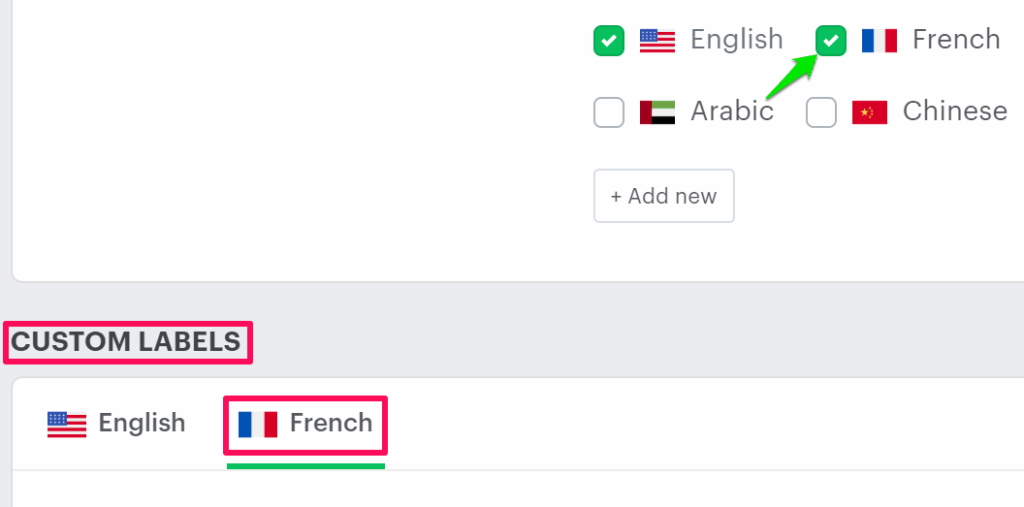The height and width of the screenshot is (507, 1024).
Task: Click the green underline below French tab
Action: 305,465
